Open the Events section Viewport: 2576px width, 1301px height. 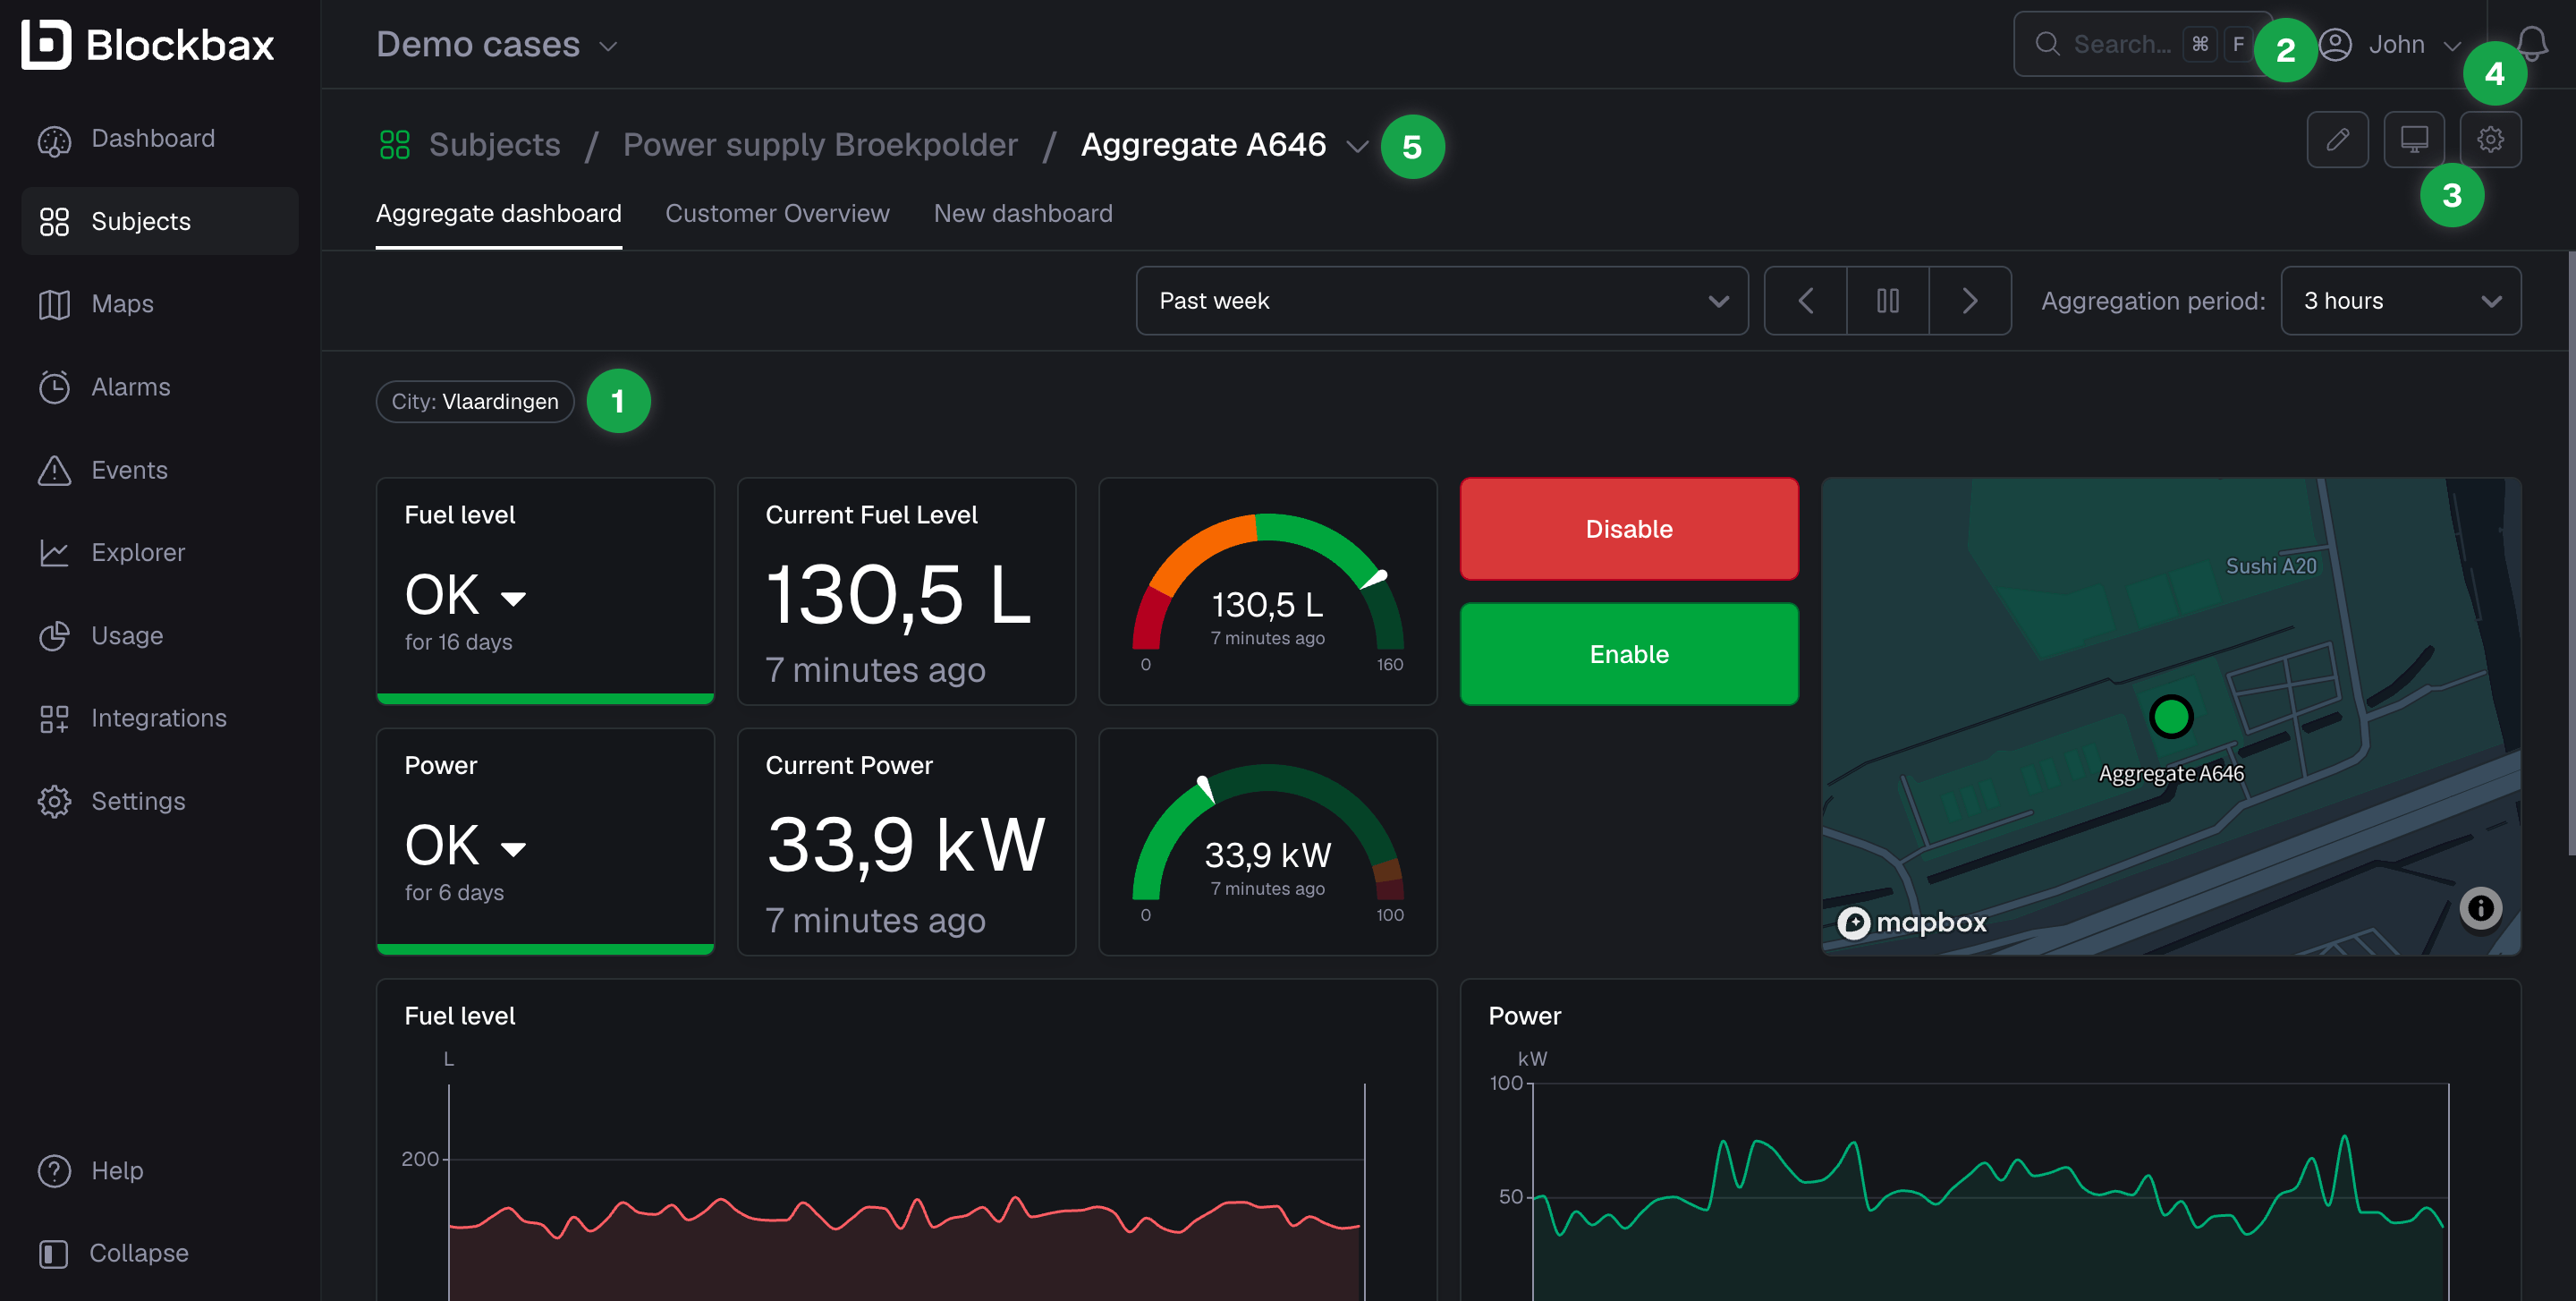[x=160, y=470]
